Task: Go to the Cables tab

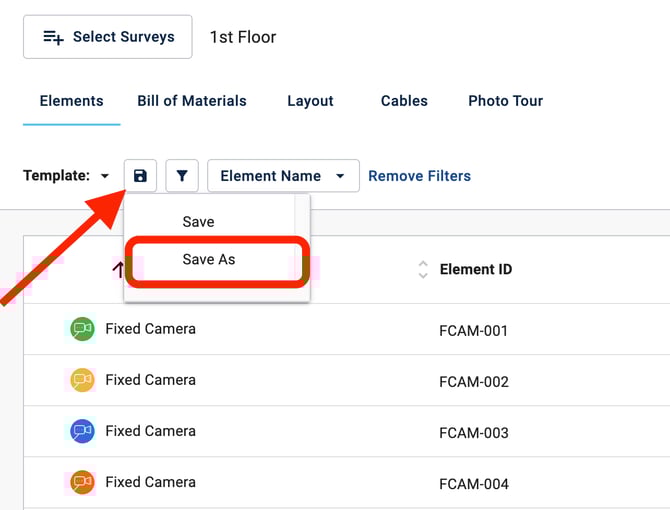Action: coord(404,101)
